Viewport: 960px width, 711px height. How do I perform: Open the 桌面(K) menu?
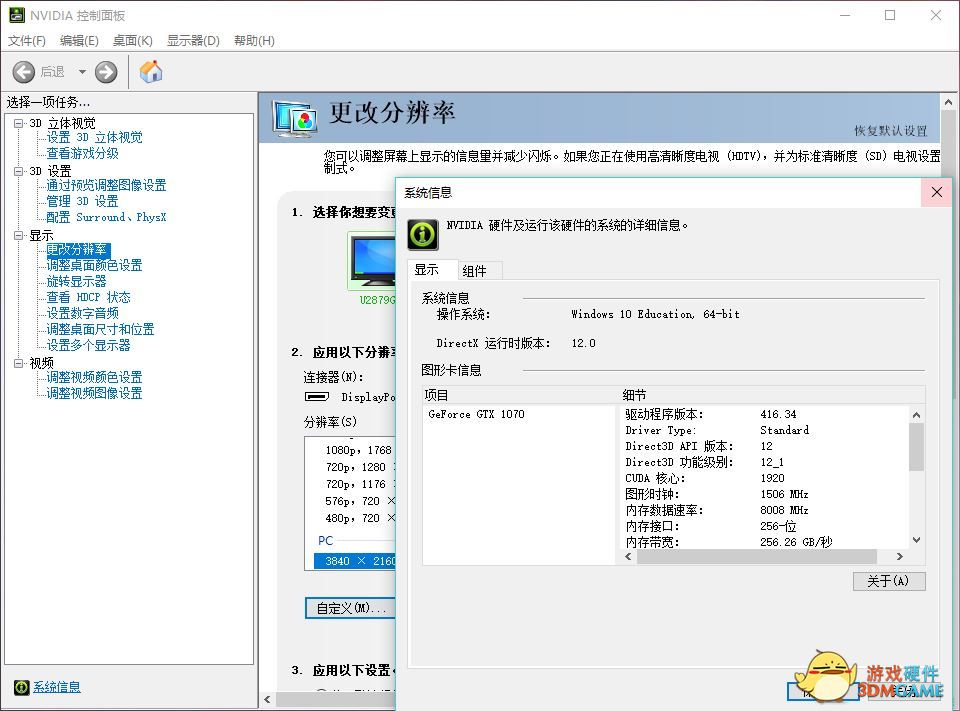pyautogui.click(x=133, y=40)
